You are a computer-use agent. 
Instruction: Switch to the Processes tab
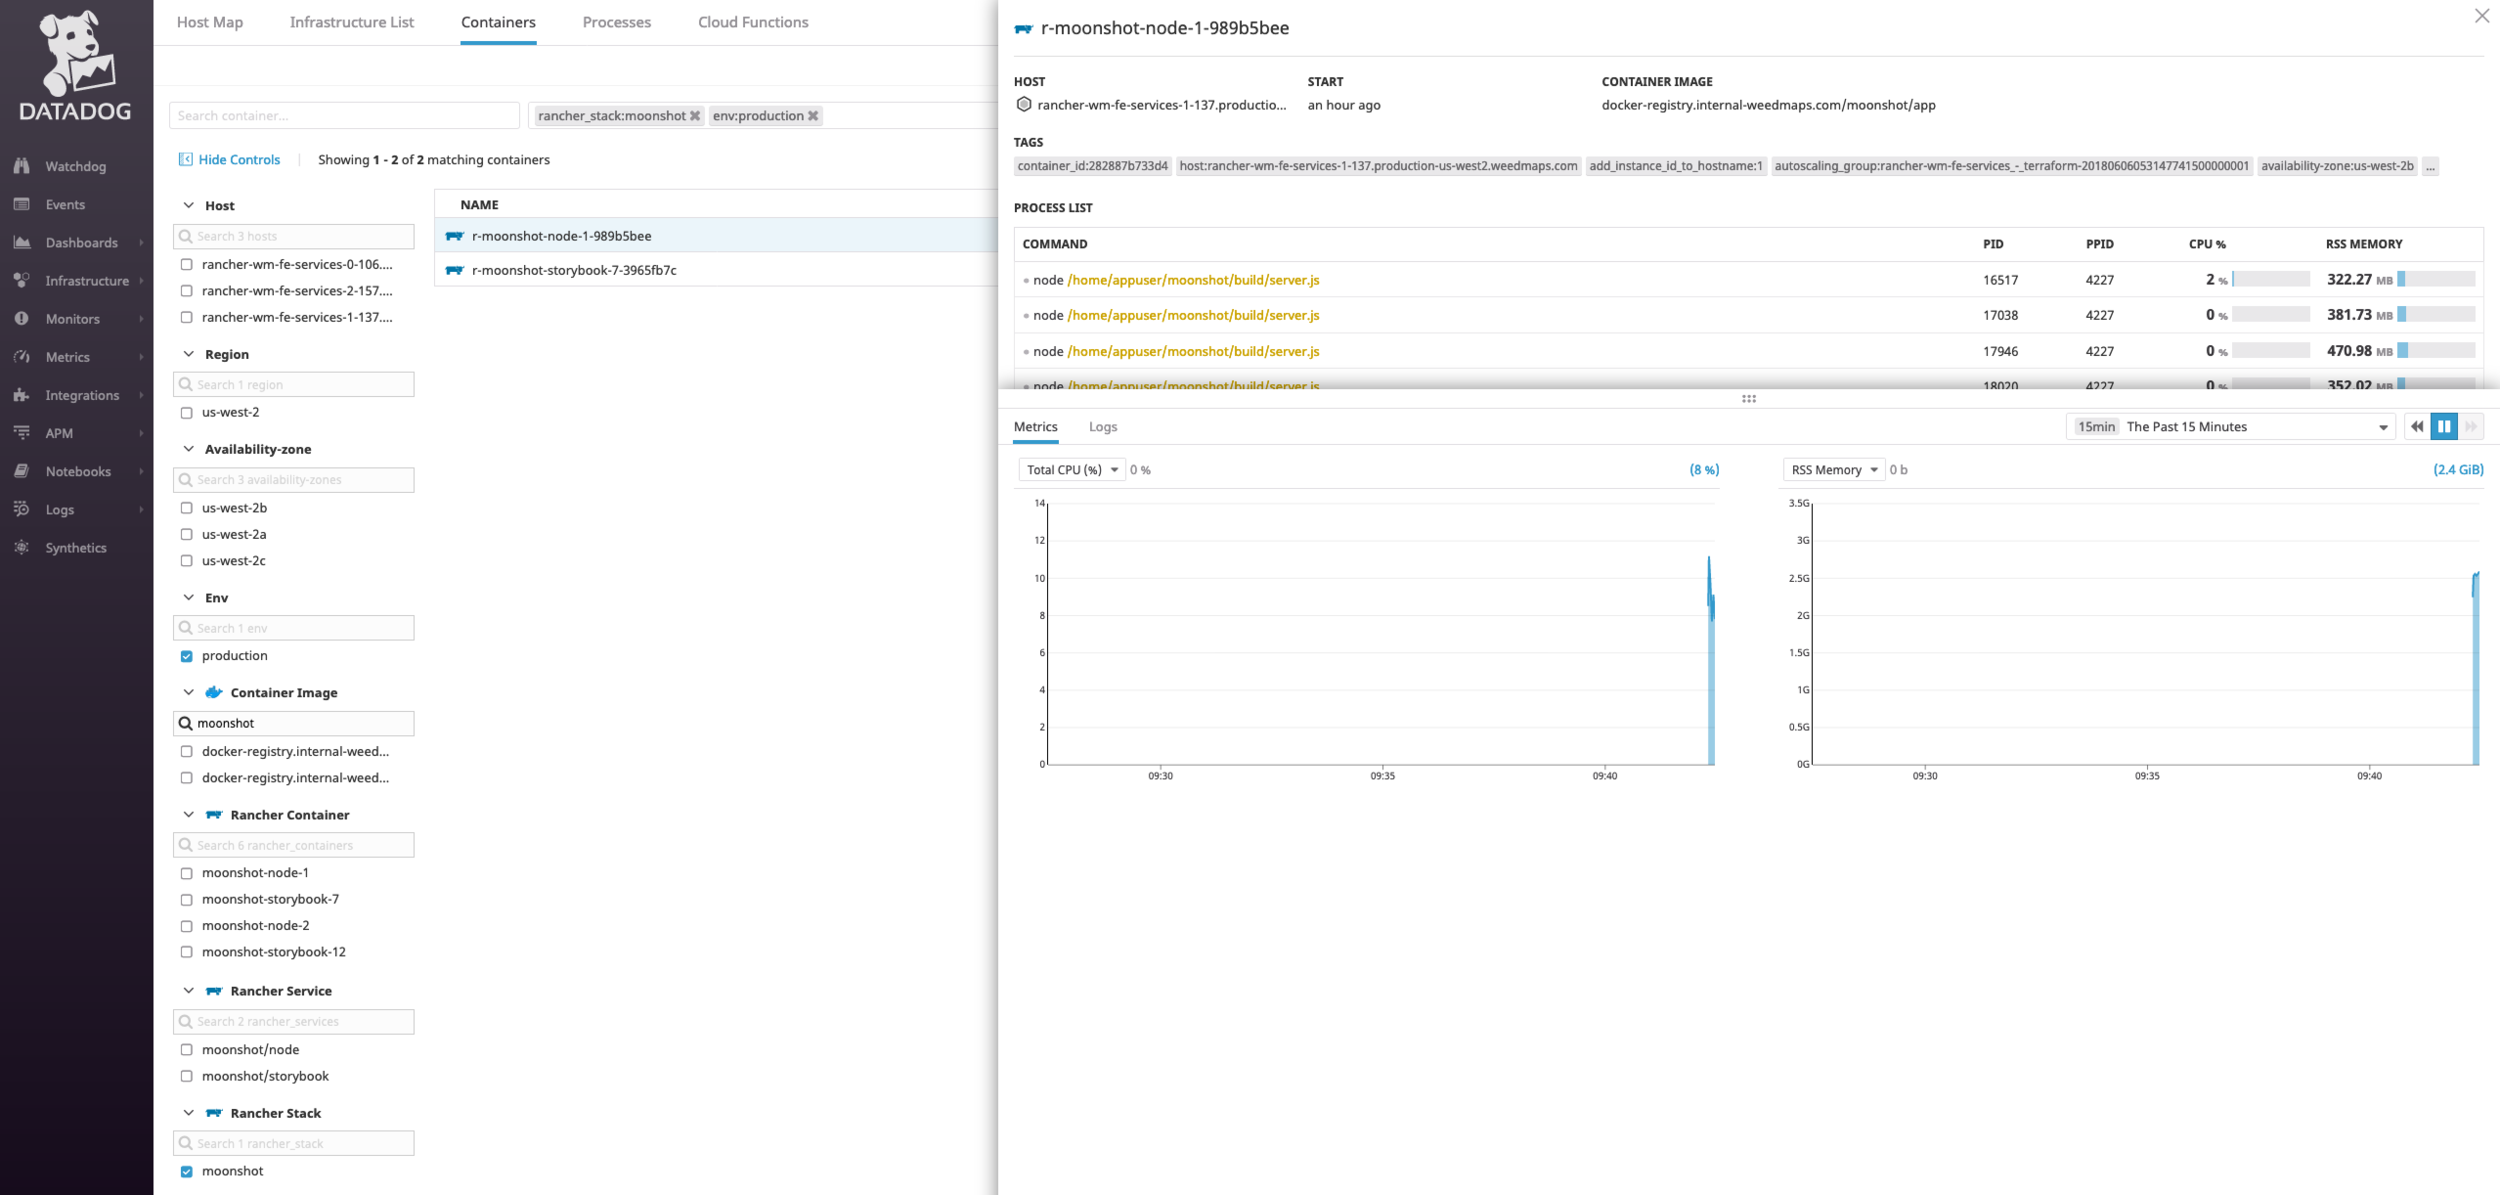point(616,22)
